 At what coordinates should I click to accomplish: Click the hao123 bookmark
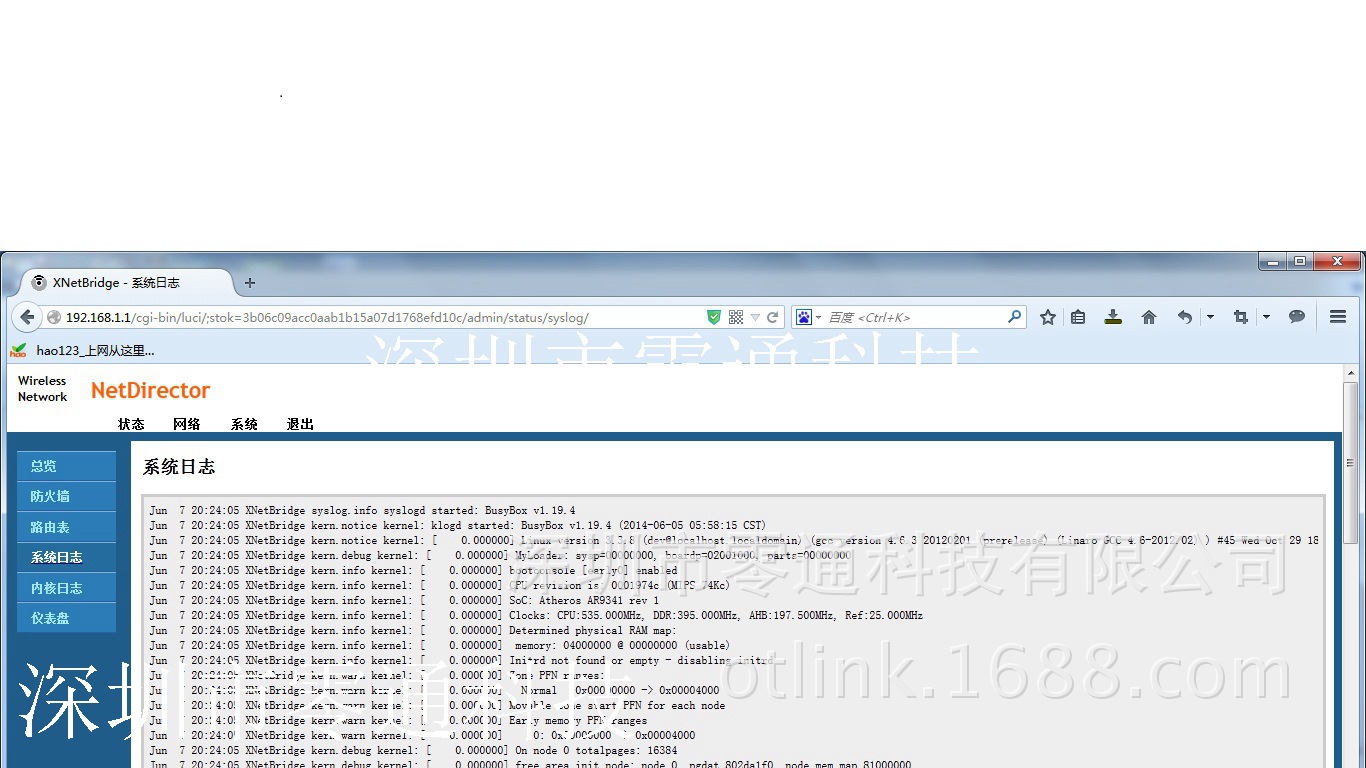click(x=83, y=350)
